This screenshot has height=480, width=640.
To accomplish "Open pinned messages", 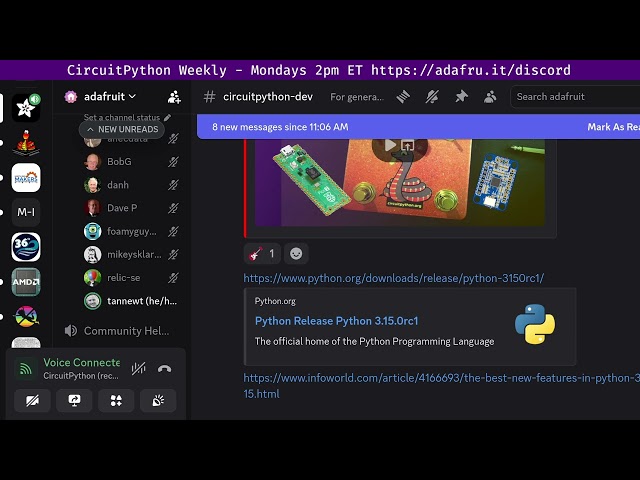I will [x=461, y=97].
